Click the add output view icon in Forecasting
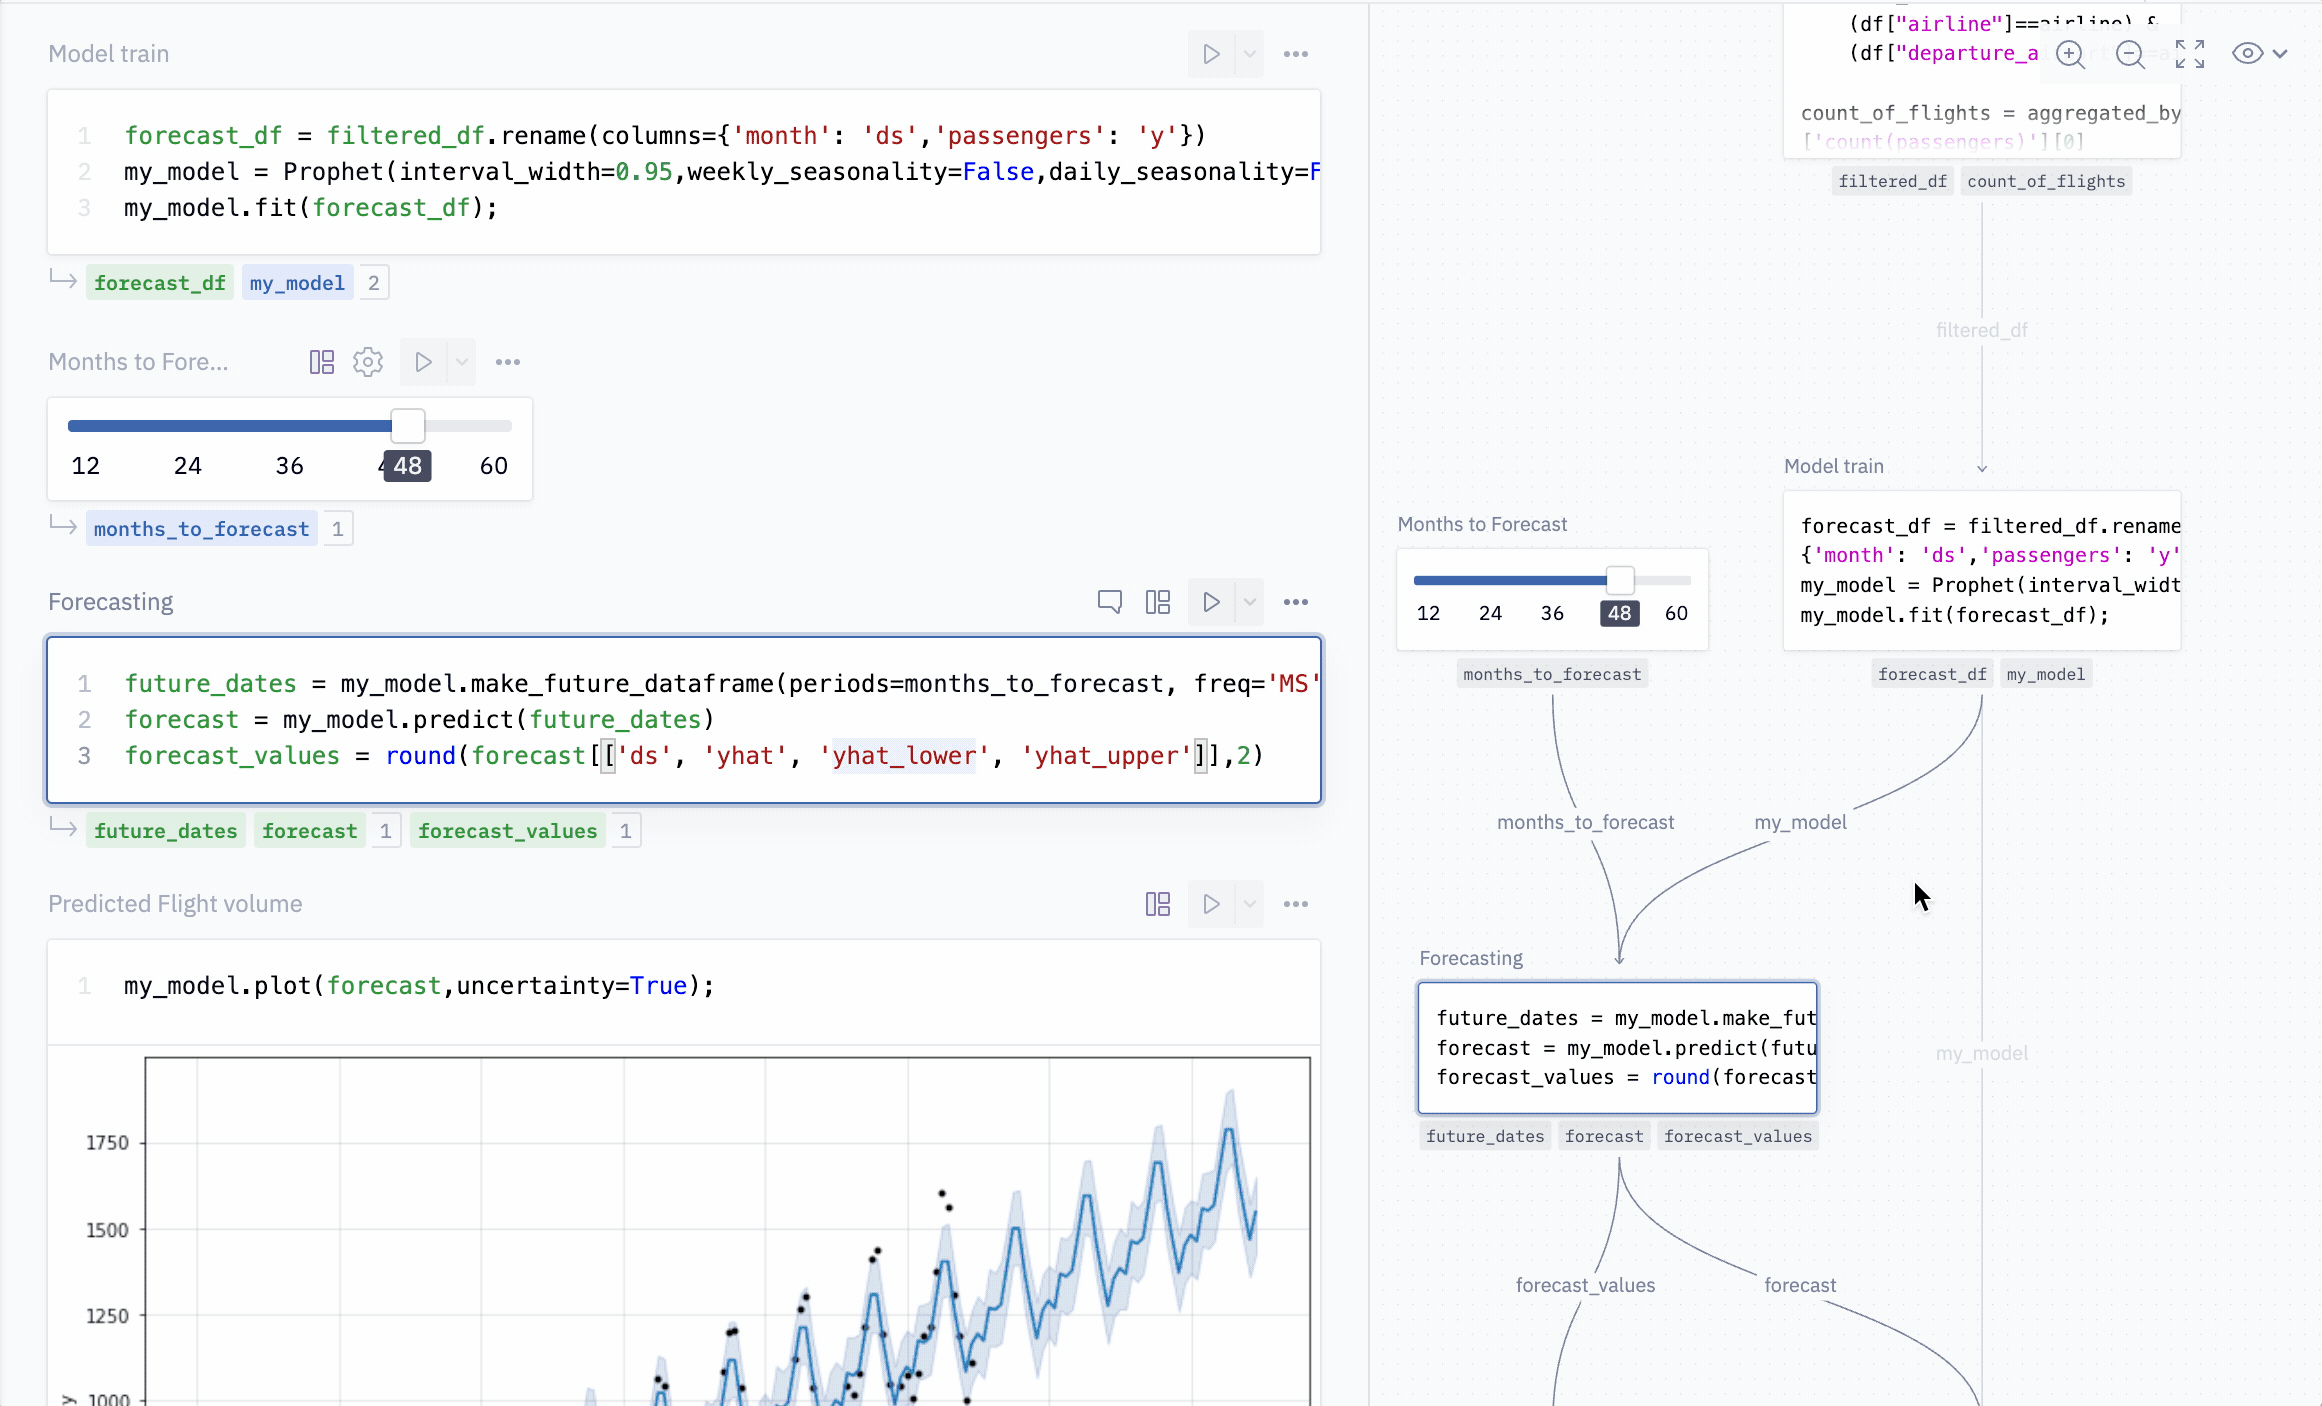This screenshot has height=1406, width=2322. pos(1159,602)
